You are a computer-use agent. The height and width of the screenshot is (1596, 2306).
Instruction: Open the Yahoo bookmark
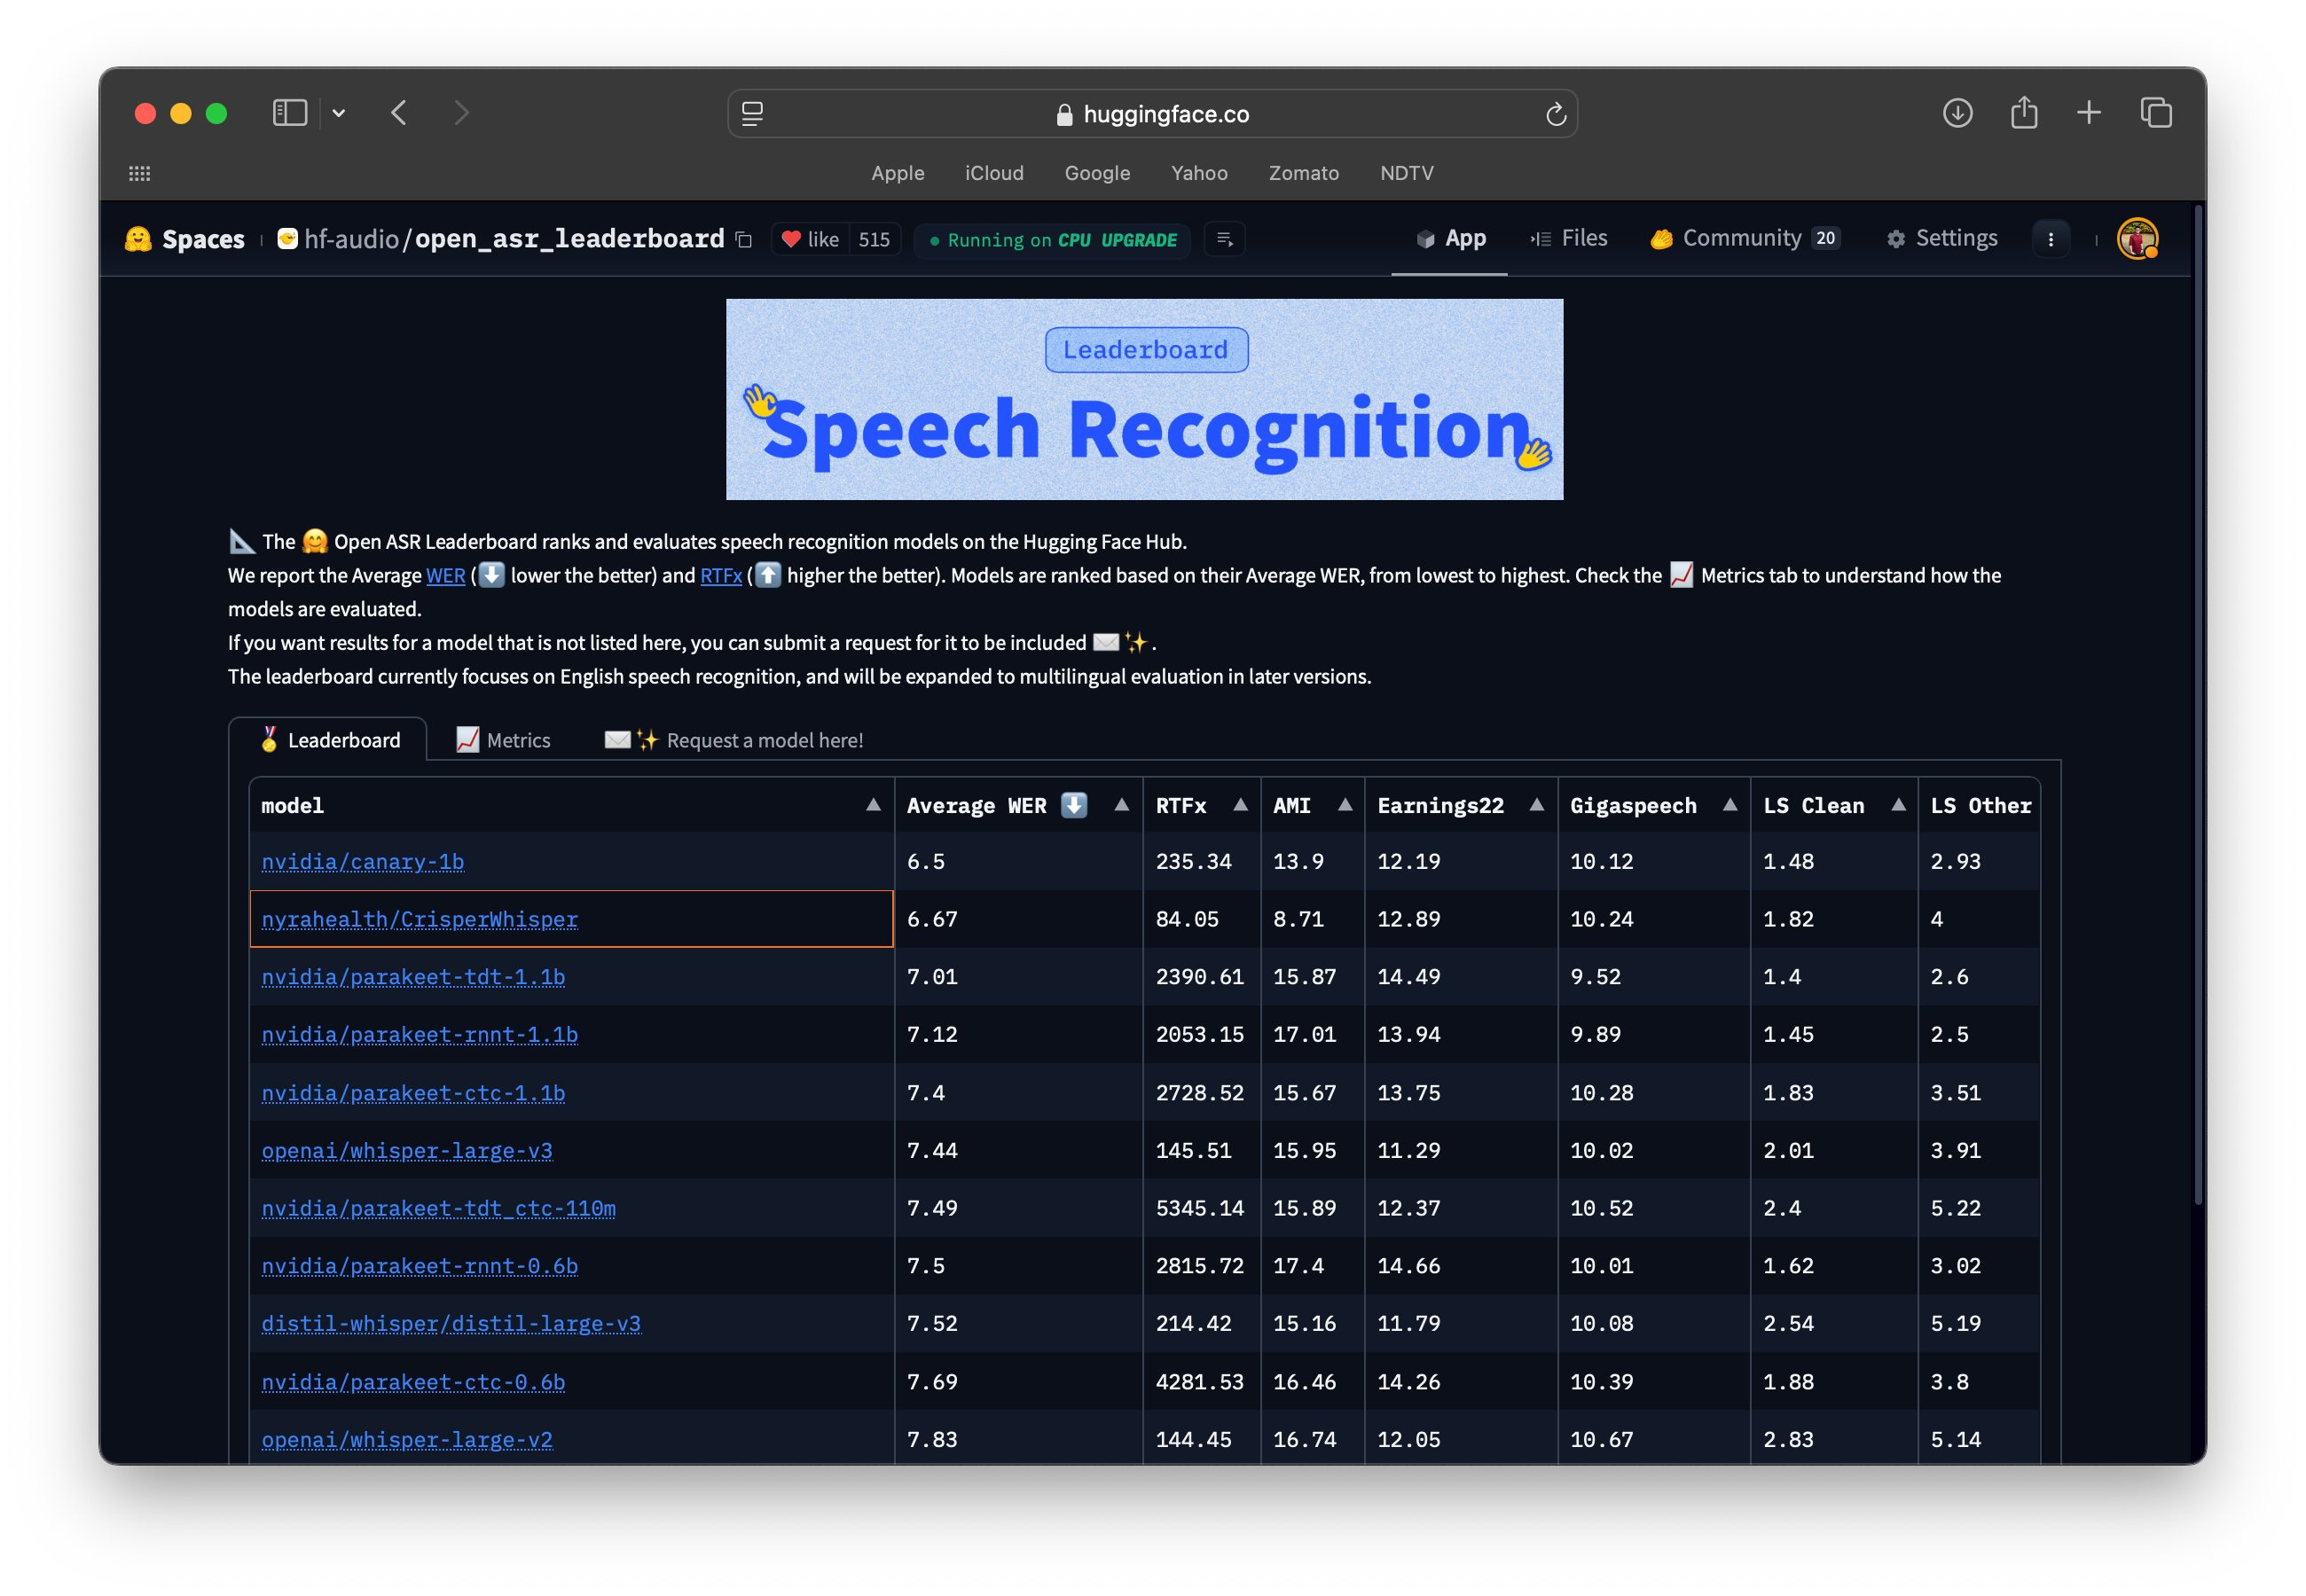[1198, 173]
